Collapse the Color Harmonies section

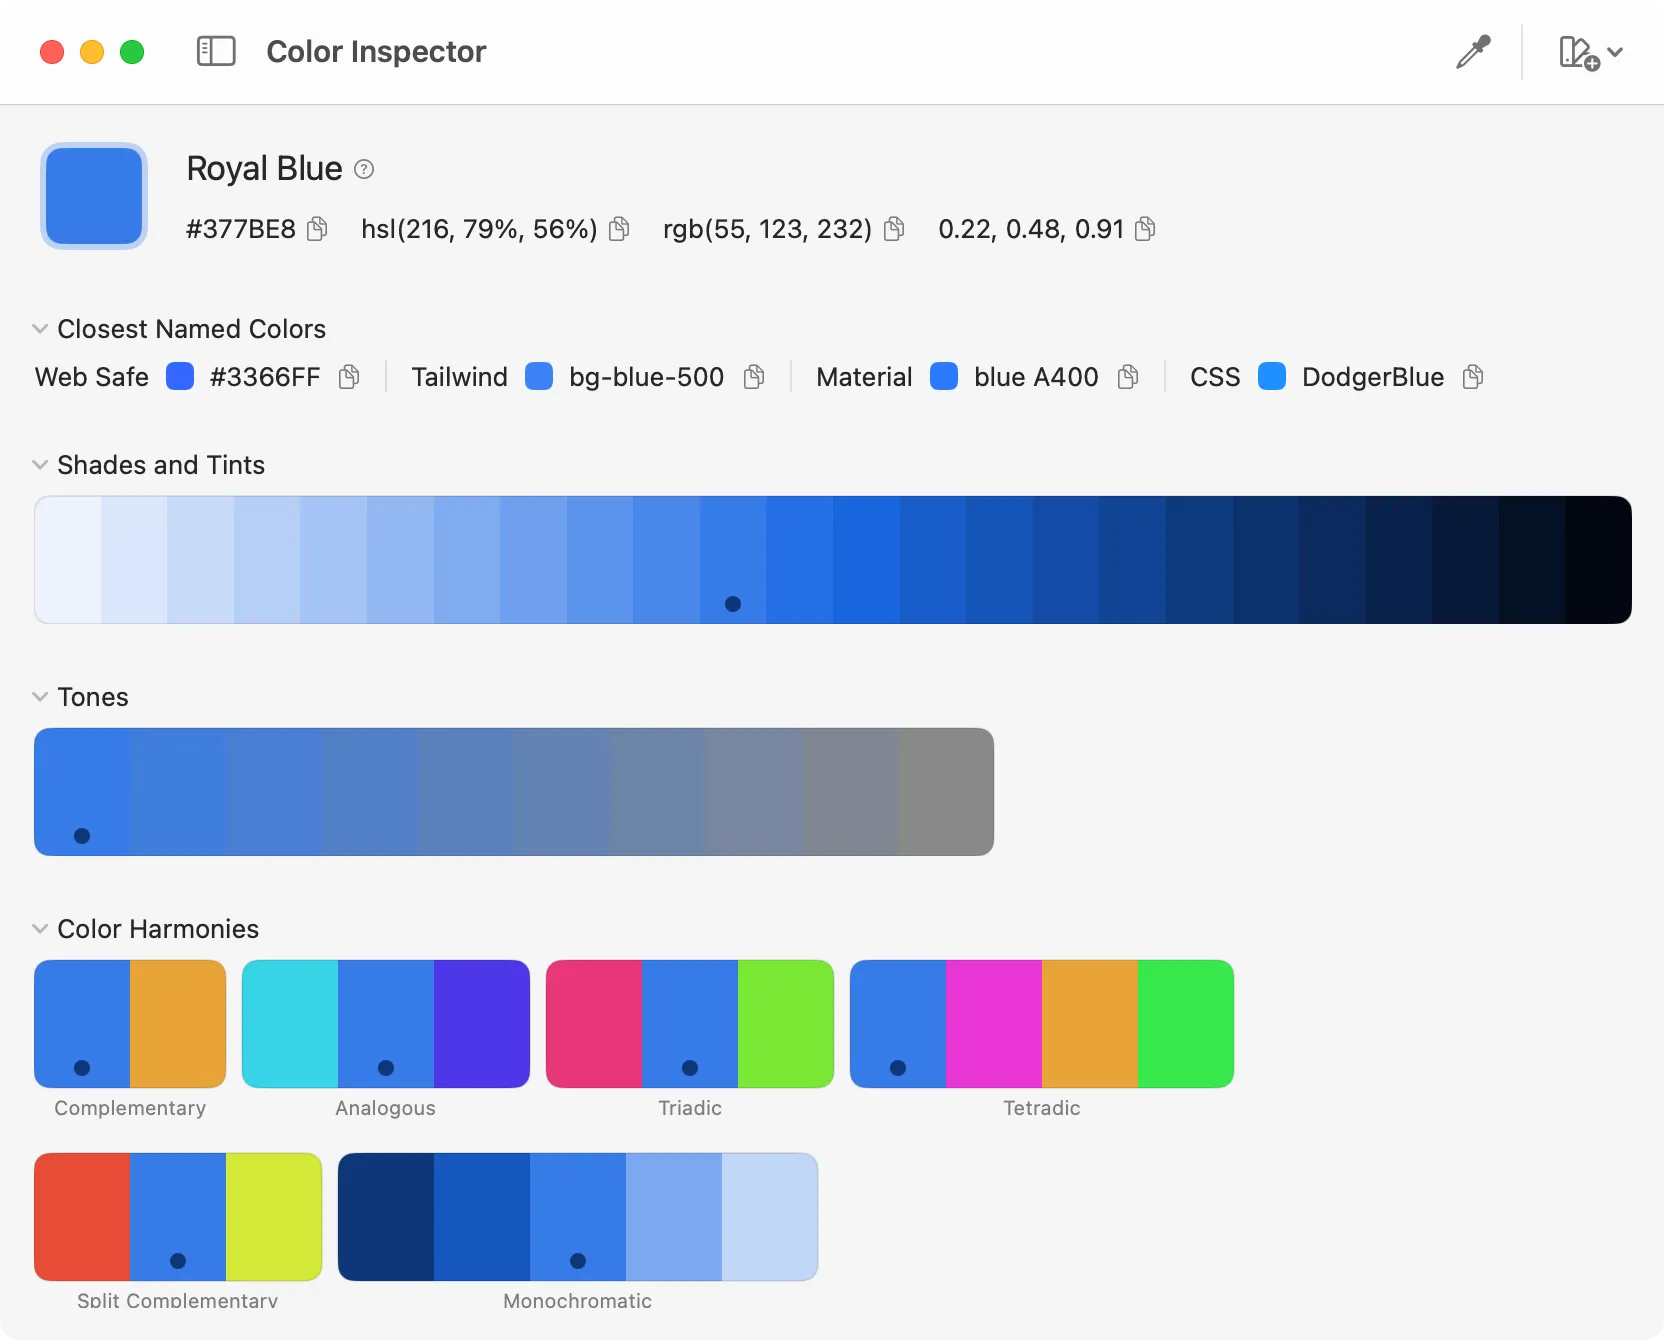pos(39,928)
